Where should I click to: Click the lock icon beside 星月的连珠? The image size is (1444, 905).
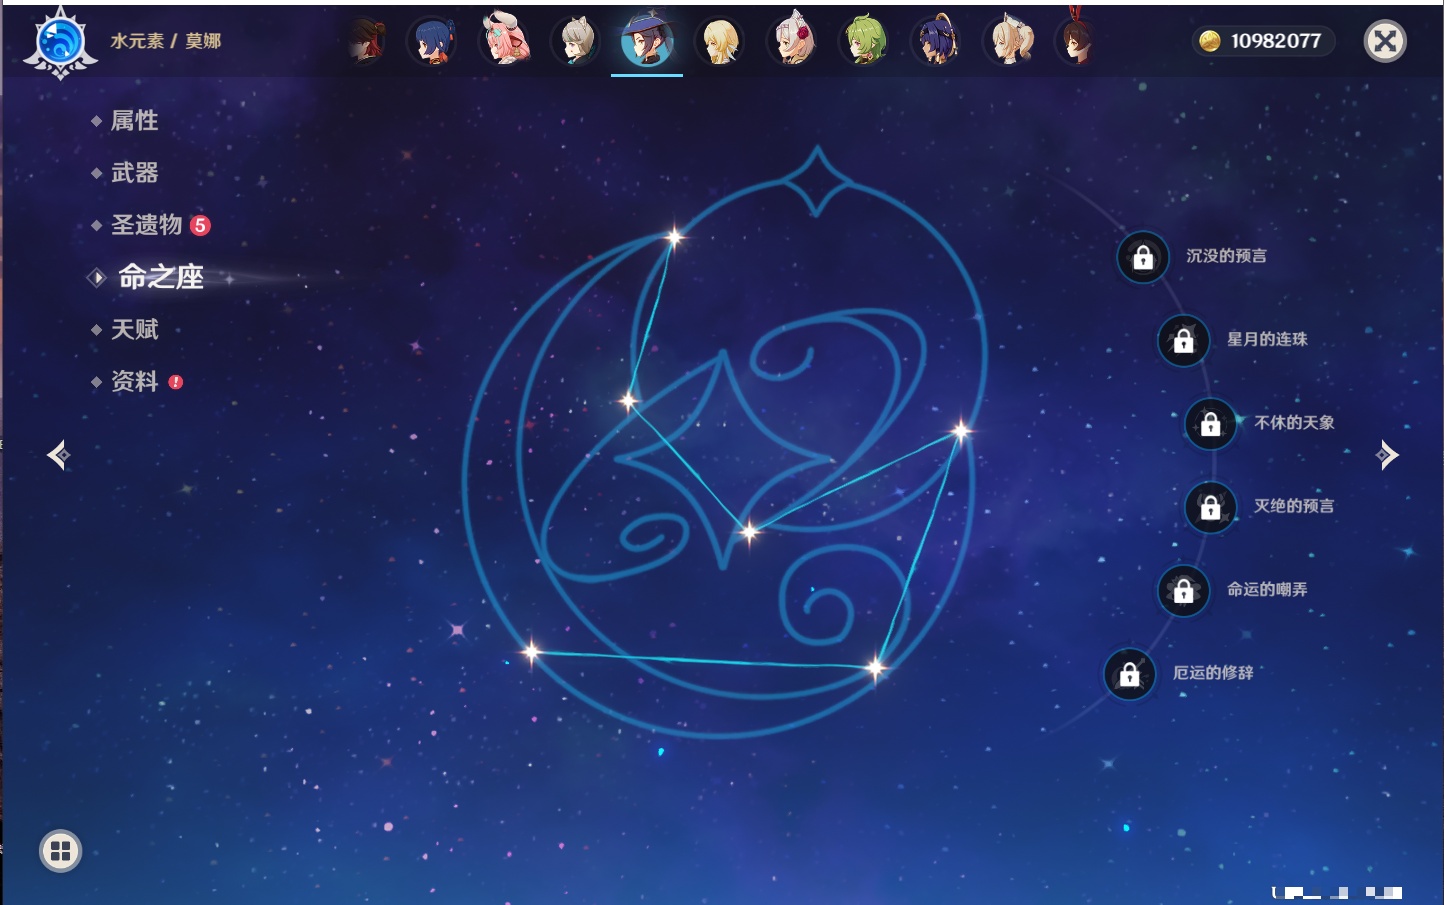pyautogui.click(x=1183, y=340)
